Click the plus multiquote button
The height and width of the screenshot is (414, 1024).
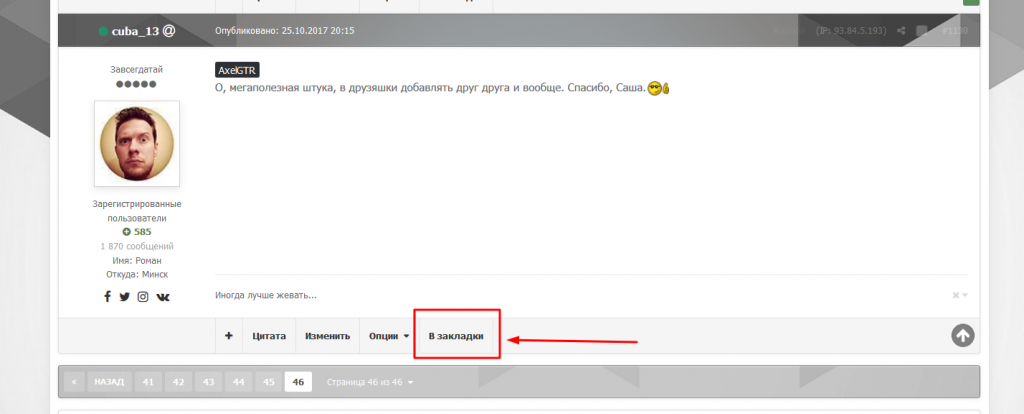pos(229,336)
